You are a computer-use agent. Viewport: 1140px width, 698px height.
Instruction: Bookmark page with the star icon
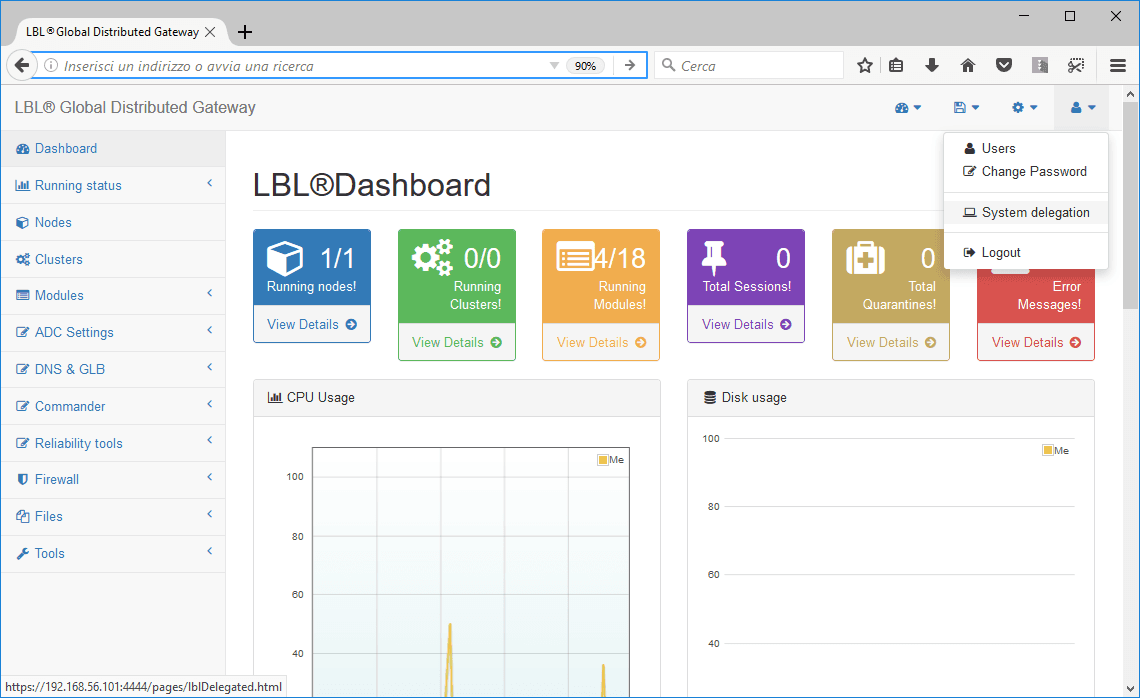[x=864, y=65]
